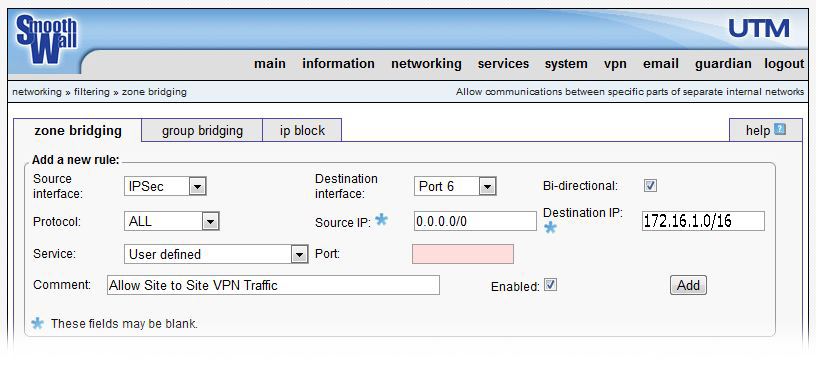Click the networking breadcrumb link
This screenshot has height=372, width=816.
point(36,92)
